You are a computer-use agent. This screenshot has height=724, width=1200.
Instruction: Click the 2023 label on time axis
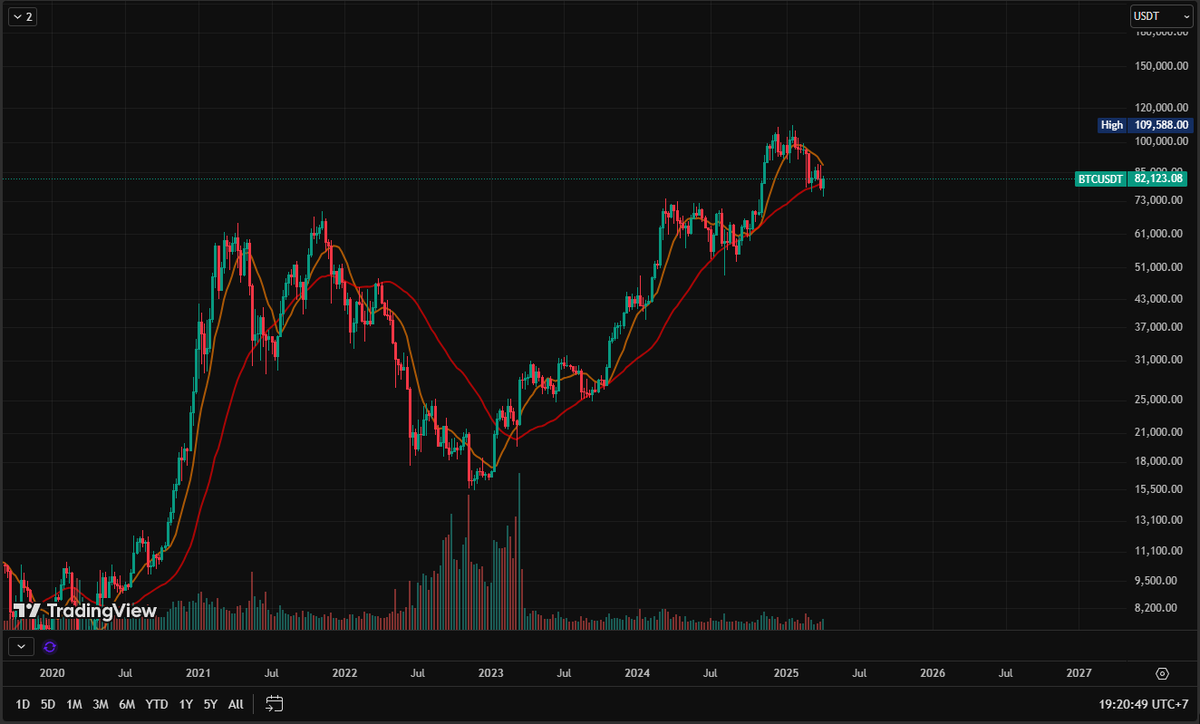[491, 674]
